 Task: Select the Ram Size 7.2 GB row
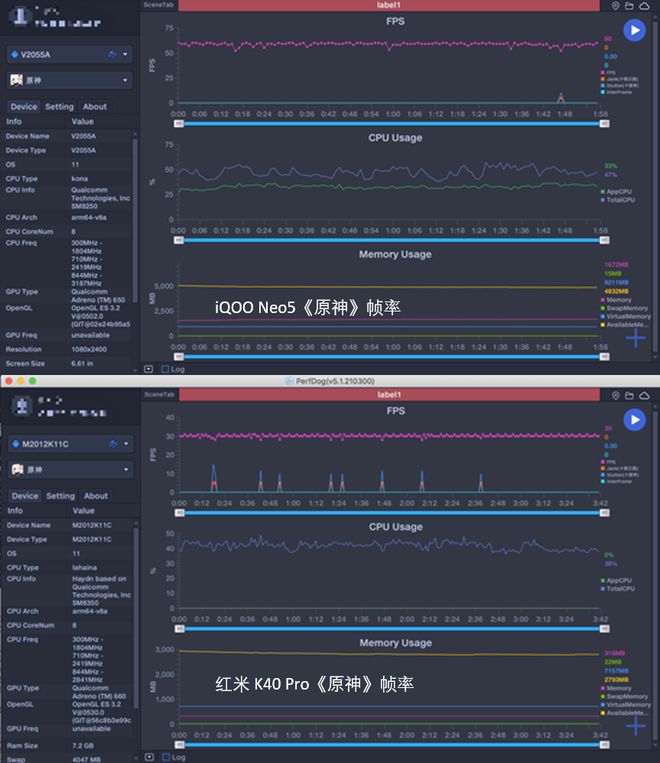[69, 745]
